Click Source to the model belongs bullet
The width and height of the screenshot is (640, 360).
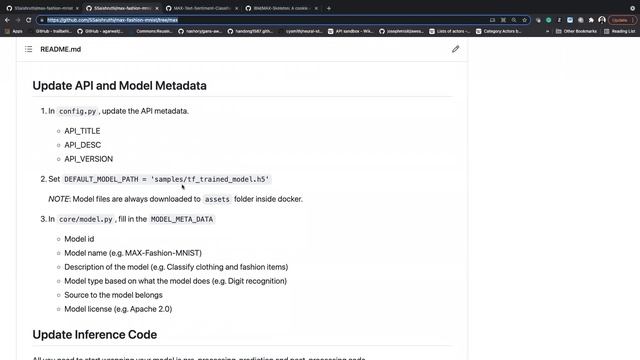coord(113,295)
